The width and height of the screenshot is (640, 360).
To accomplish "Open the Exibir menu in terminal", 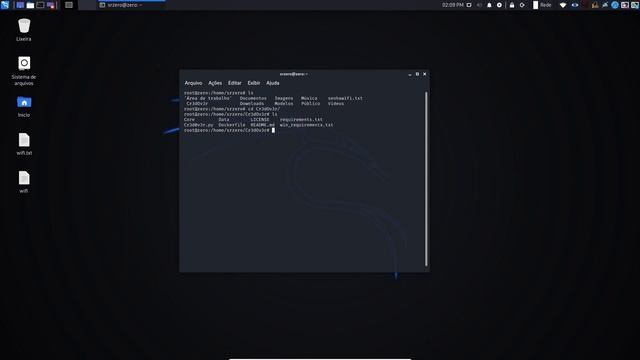I will 253,83.
